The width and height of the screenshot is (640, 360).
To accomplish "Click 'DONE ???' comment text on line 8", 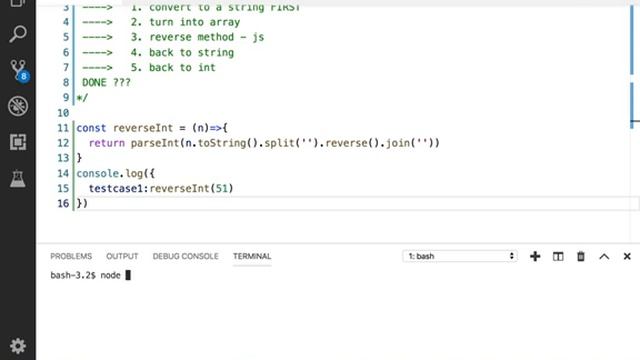I will tap(106, 82).
